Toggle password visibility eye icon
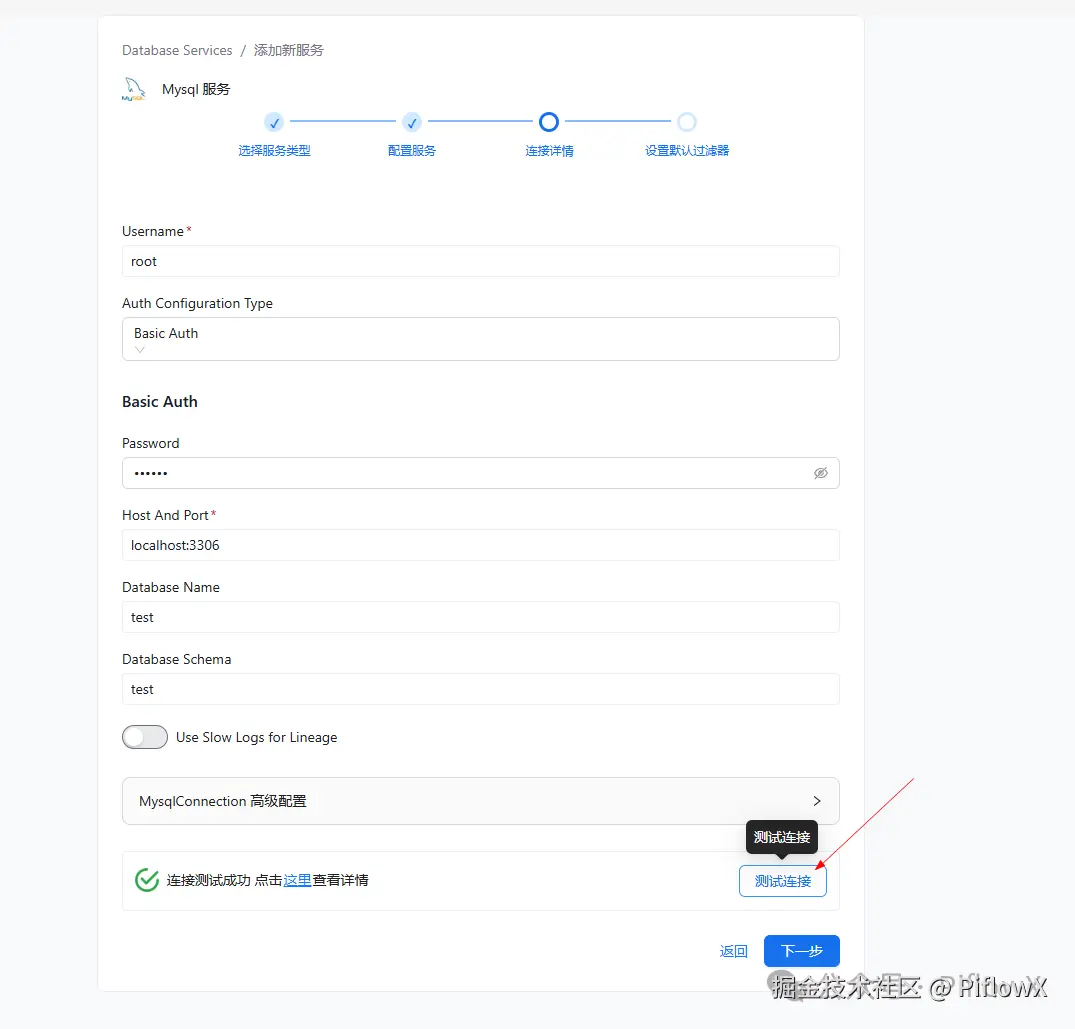Image resolution: width=1075 pixels, height=1029 pixels. tap(821, 473)
